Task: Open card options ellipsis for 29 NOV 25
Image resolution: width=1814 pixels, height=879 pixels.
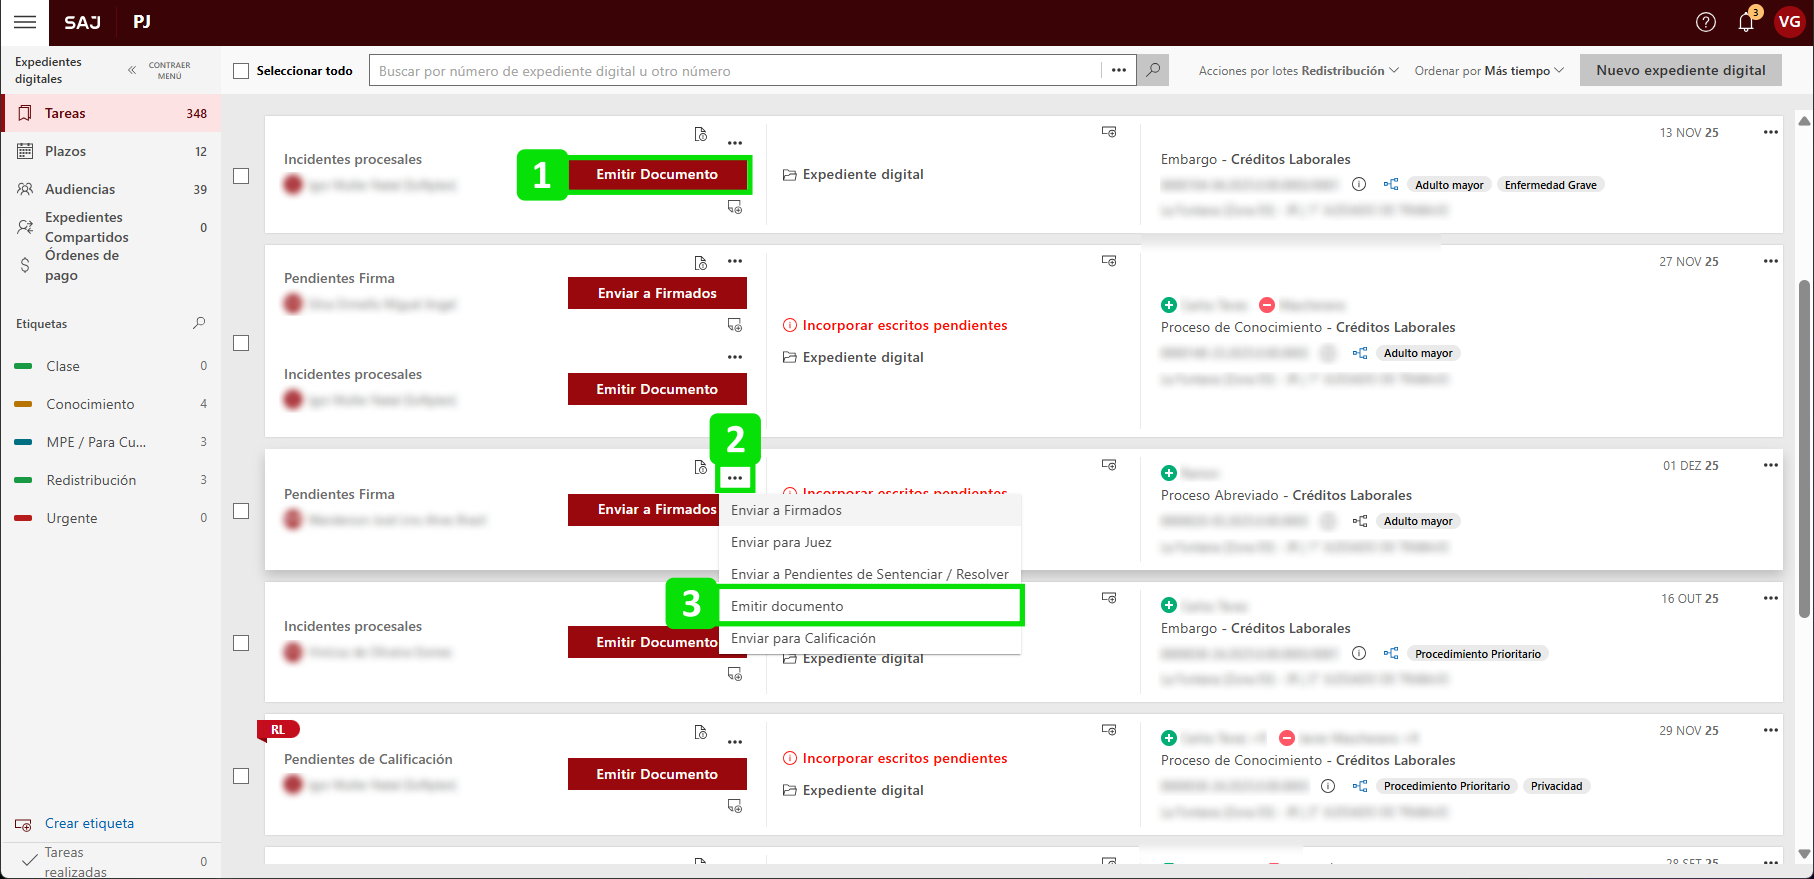Action: point(1771,730)
